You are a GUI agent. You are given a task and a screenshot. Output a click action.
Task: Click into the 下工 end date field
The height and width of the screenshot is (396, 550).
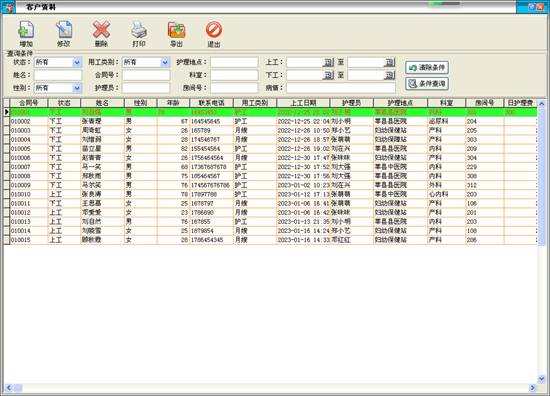tap(366, 75)
